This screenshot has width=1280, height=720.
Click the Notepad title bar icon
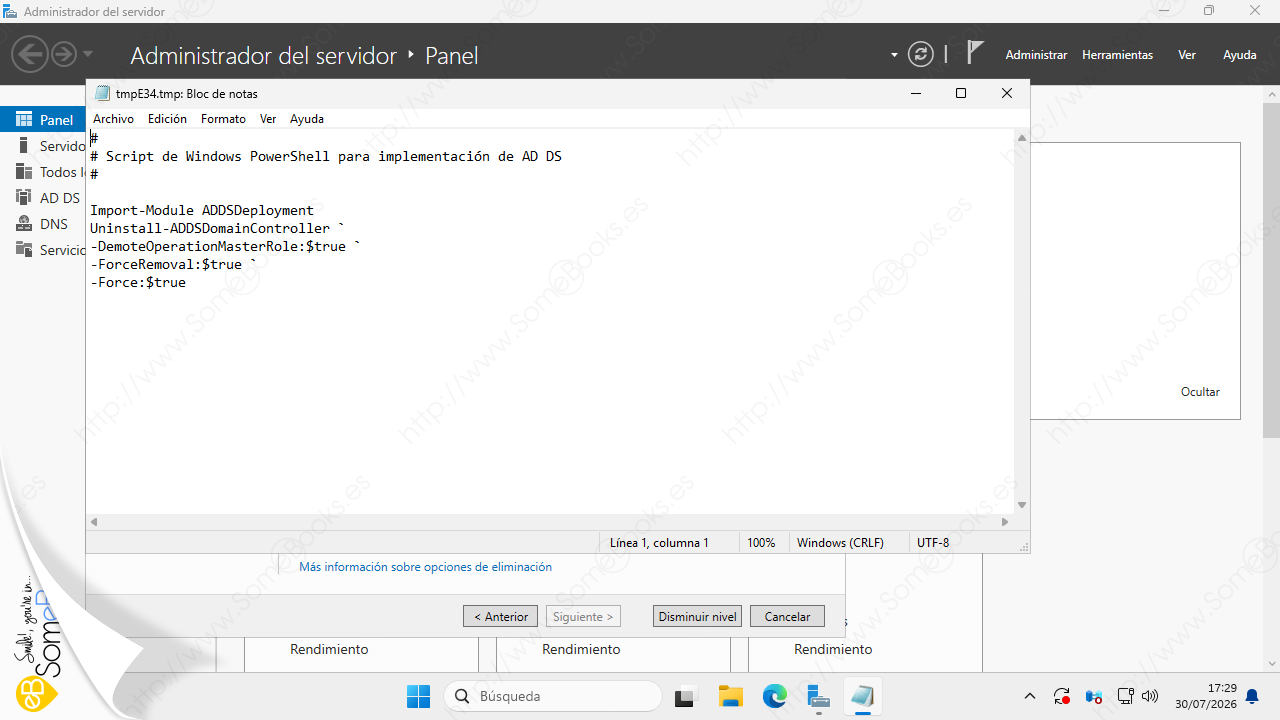tap(102, 93)
